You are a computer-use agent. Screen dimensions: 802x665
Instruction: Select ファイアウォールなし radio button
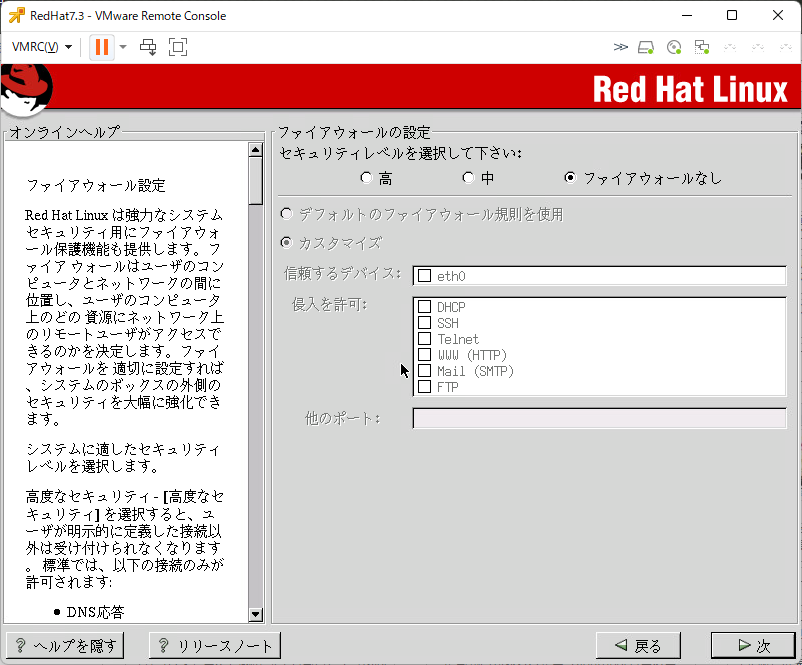(x=570, y=178)
